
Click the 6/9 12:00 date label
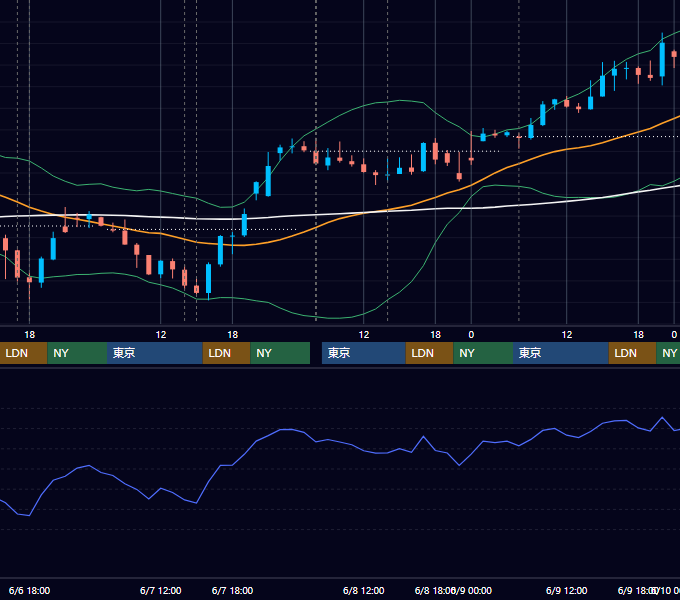pyautogui.click(x=566, y=590)
